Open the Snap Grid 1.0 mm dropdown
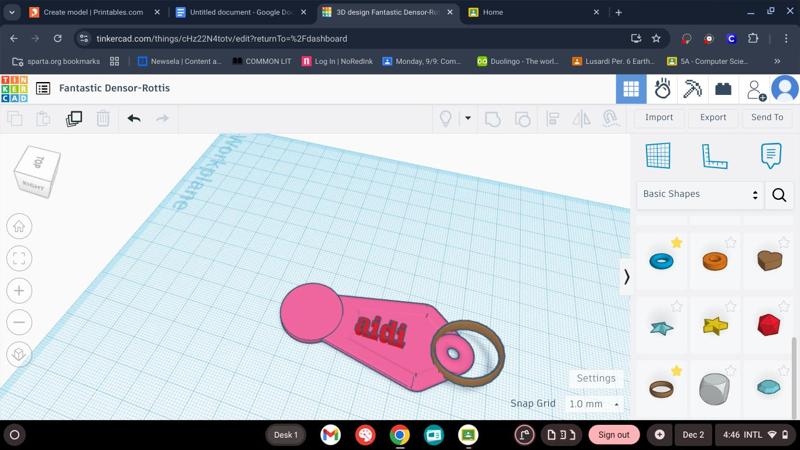 594,404
